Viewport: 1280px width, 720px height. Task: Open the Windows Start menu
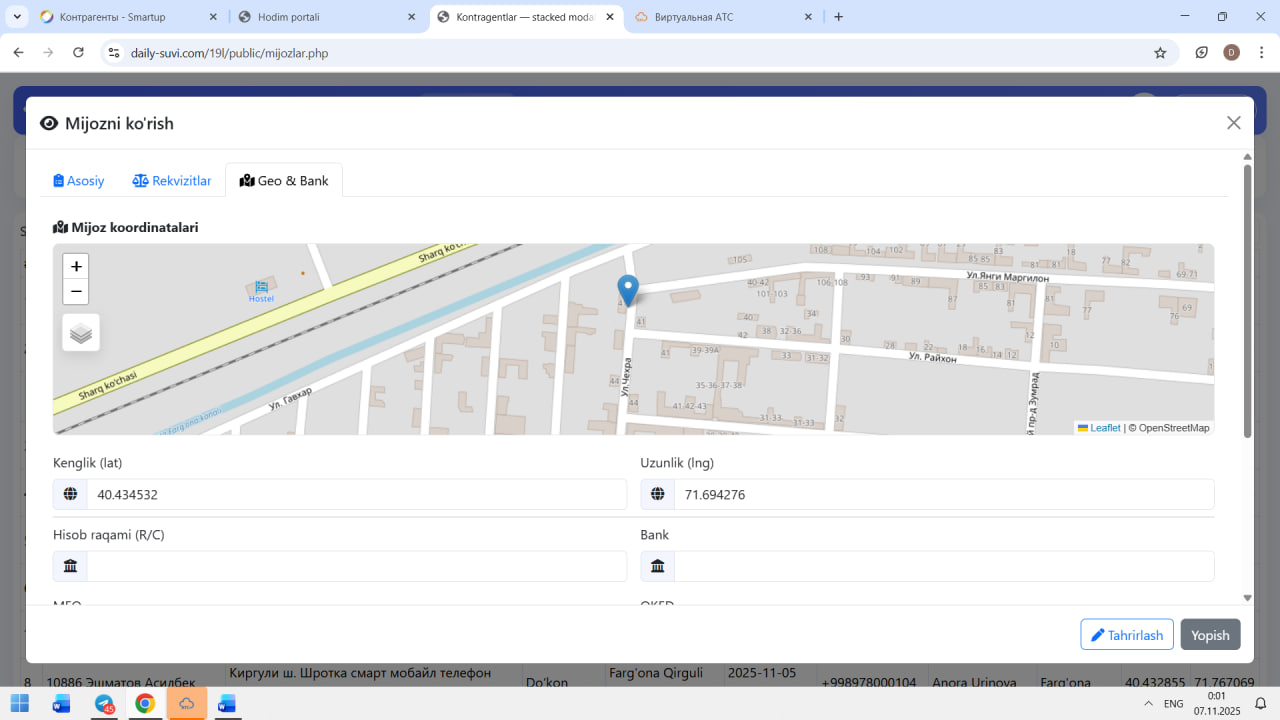click(20, 704)
